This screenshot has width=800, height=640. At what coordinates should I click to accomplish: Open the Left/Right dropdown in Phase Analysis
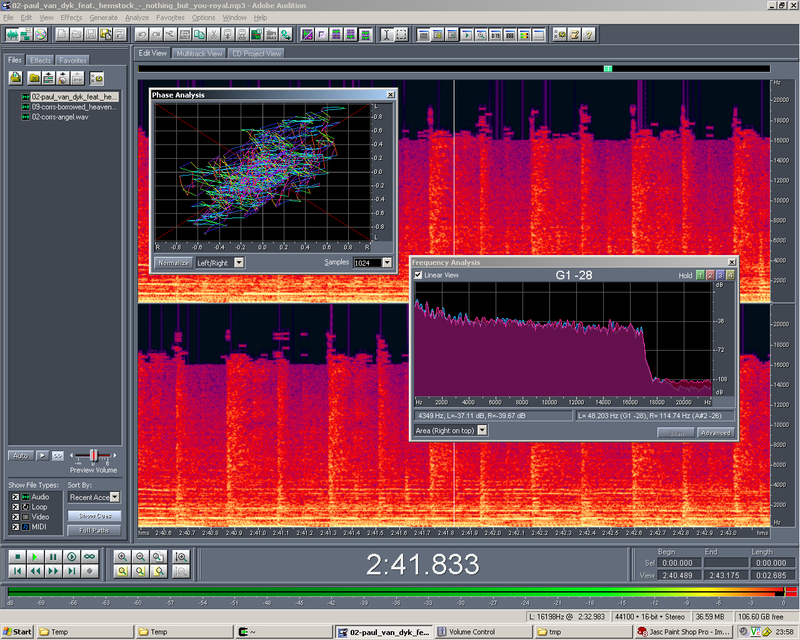[x=239, y=263]
